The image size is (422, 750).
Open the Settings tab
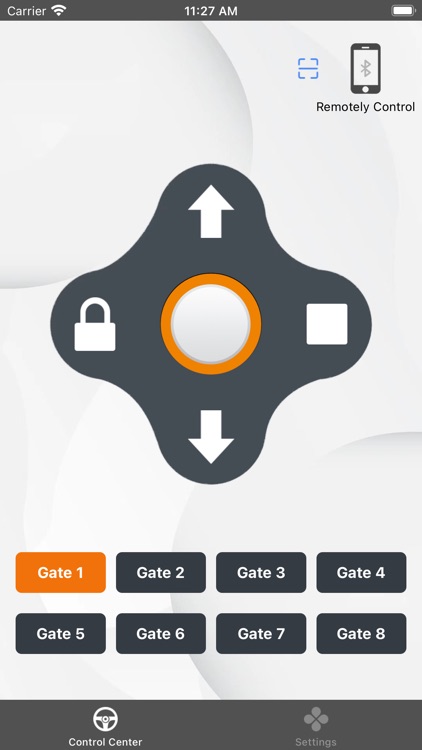pos(316,728)
